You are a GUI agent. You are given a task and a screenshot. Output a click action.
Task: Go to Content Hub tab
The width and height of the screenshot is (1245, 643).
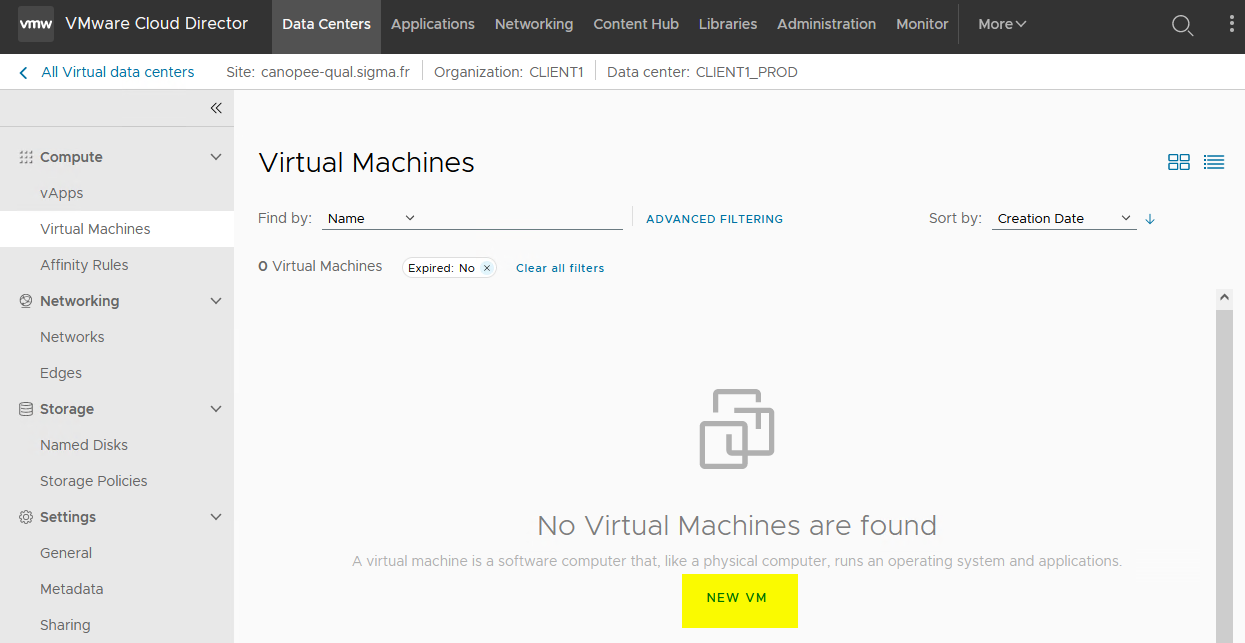coord(636,24)
